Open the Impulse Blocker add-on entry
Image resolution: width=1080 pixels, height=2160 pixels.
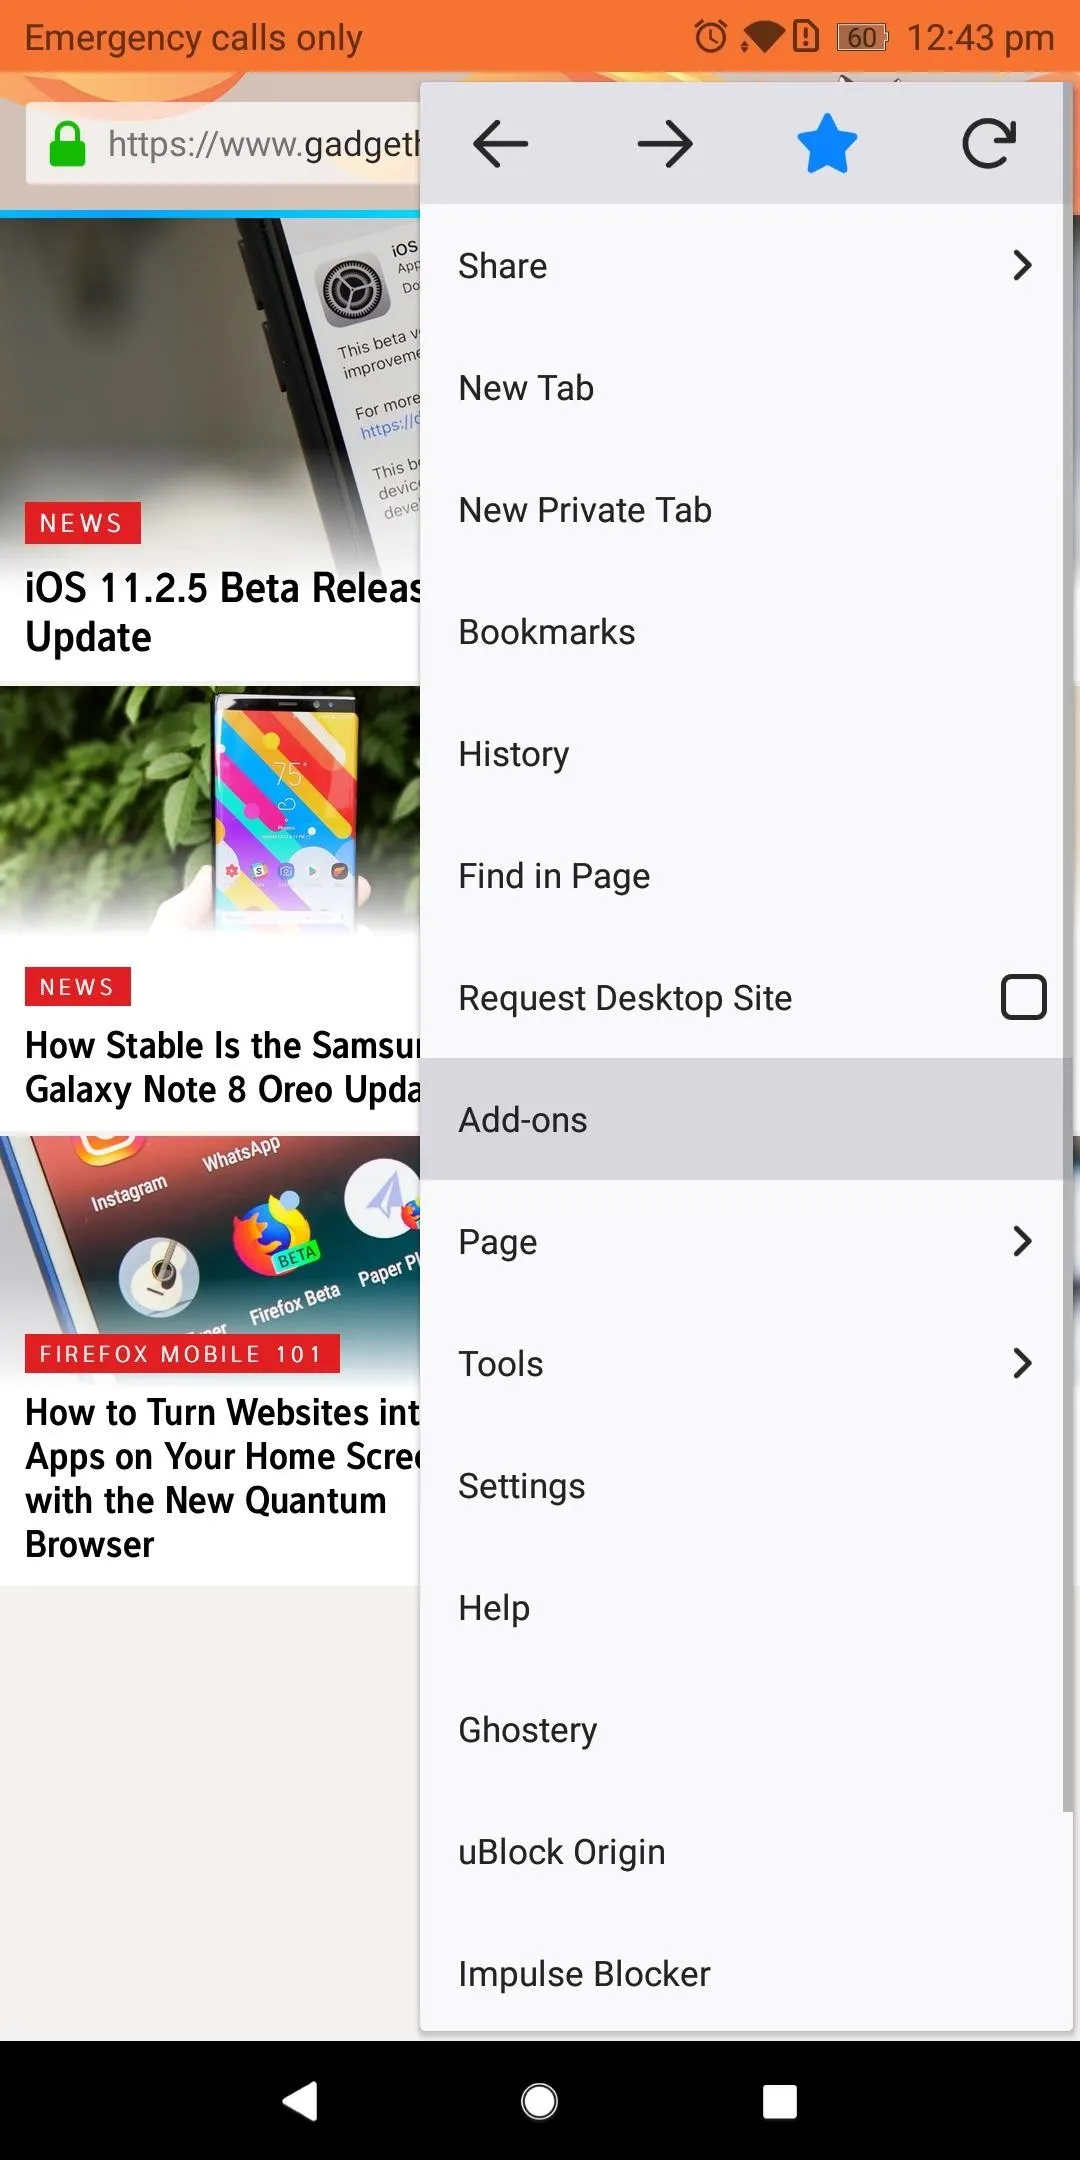pyautogui.click(x=741, y=1974)
